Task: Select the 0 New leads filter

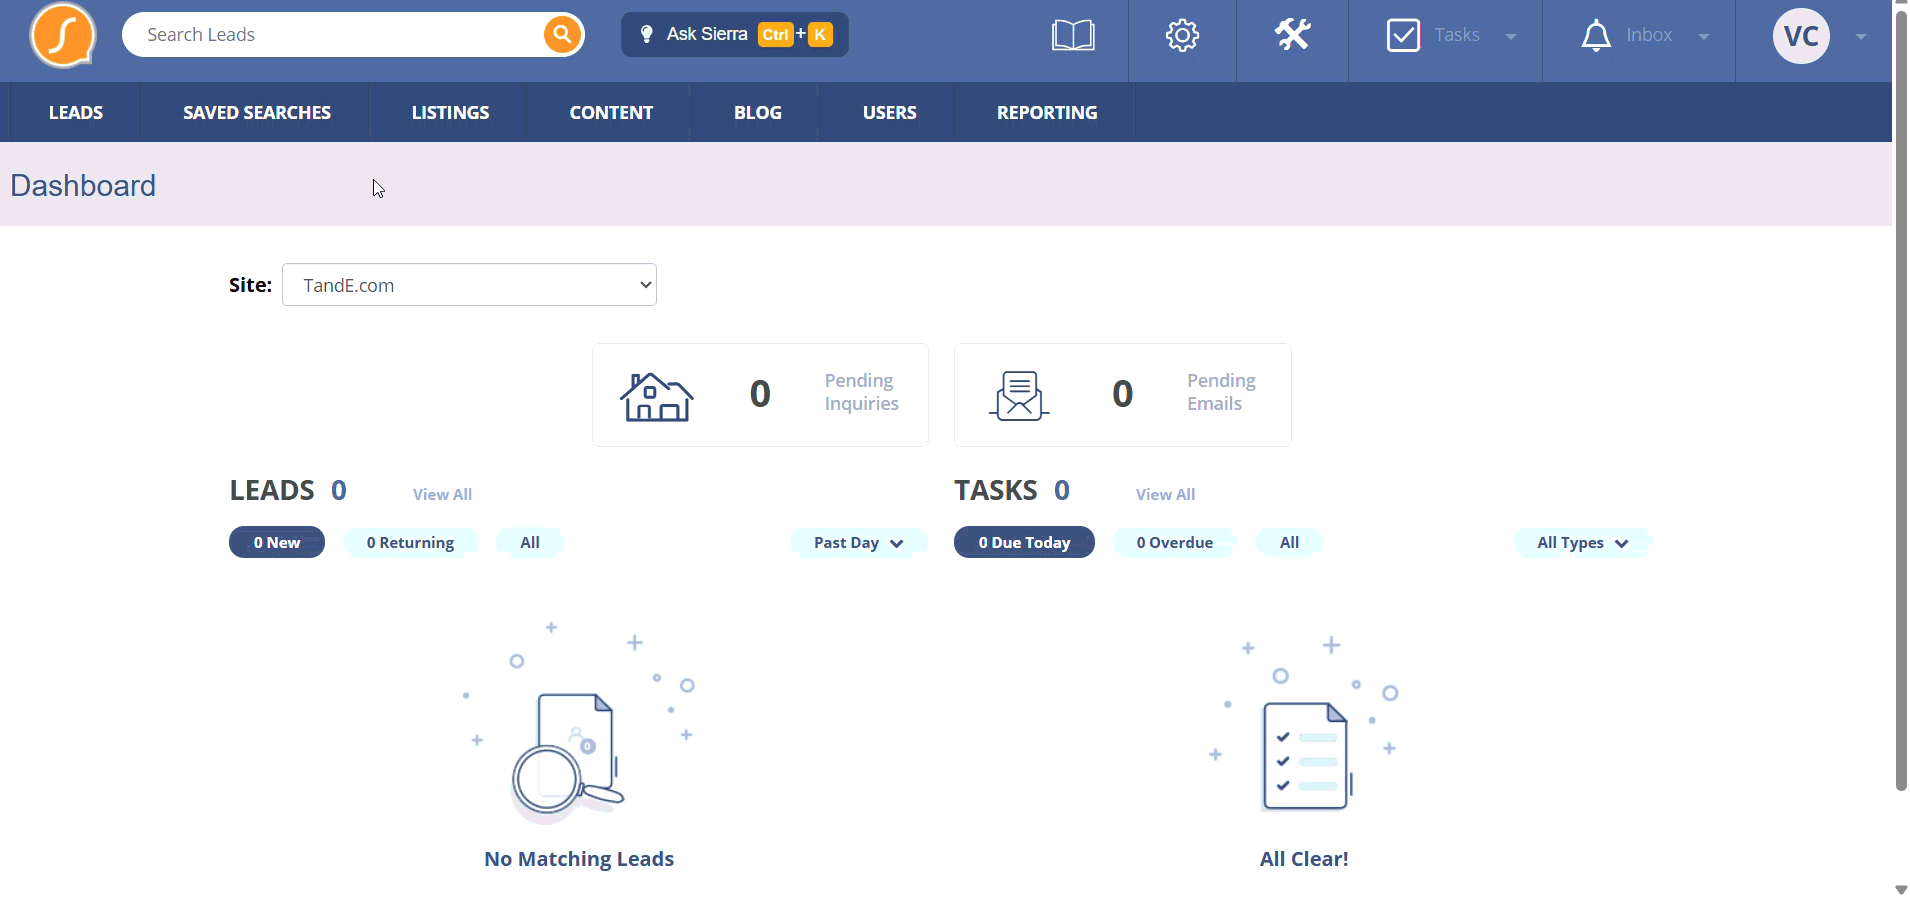Action: pos(277,542)
